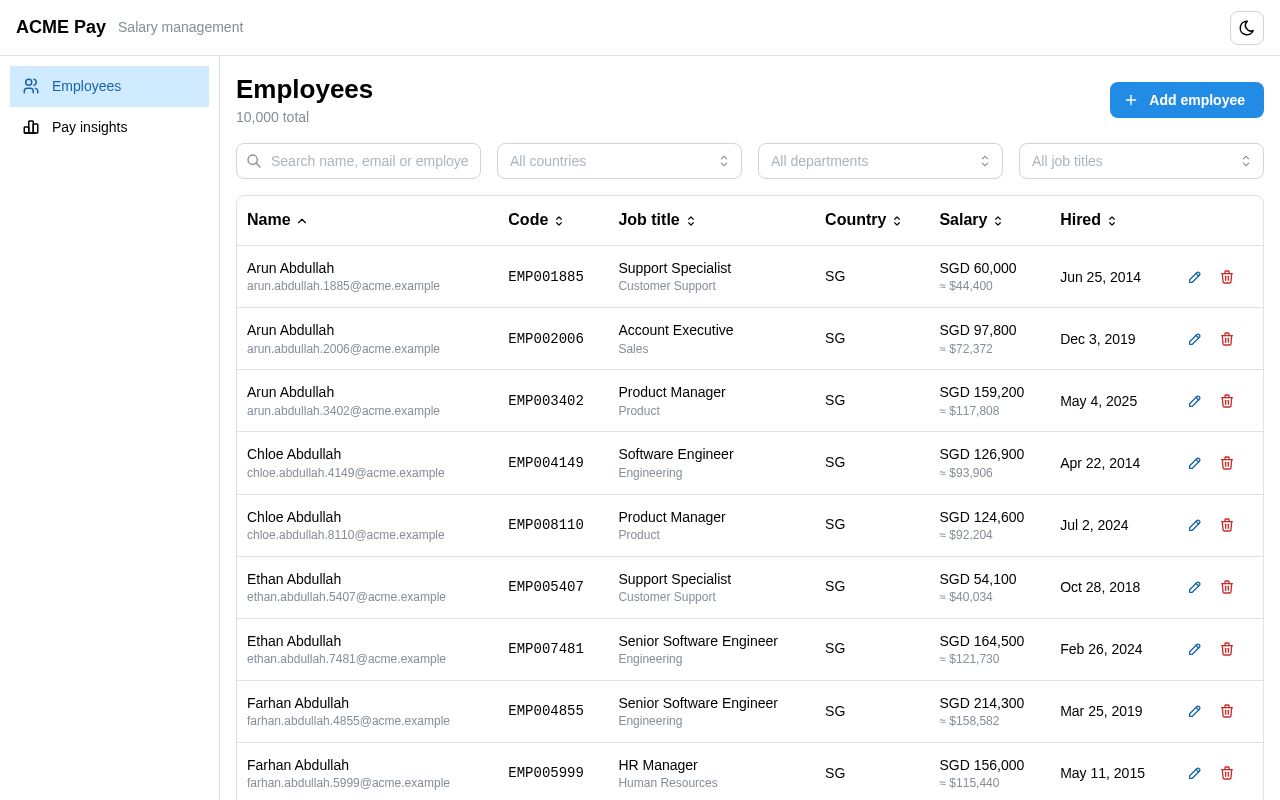This screenshot has width=1280, height=800.
Task: Delete the employee with code EMP001885
Action: tap(1227, 277)
